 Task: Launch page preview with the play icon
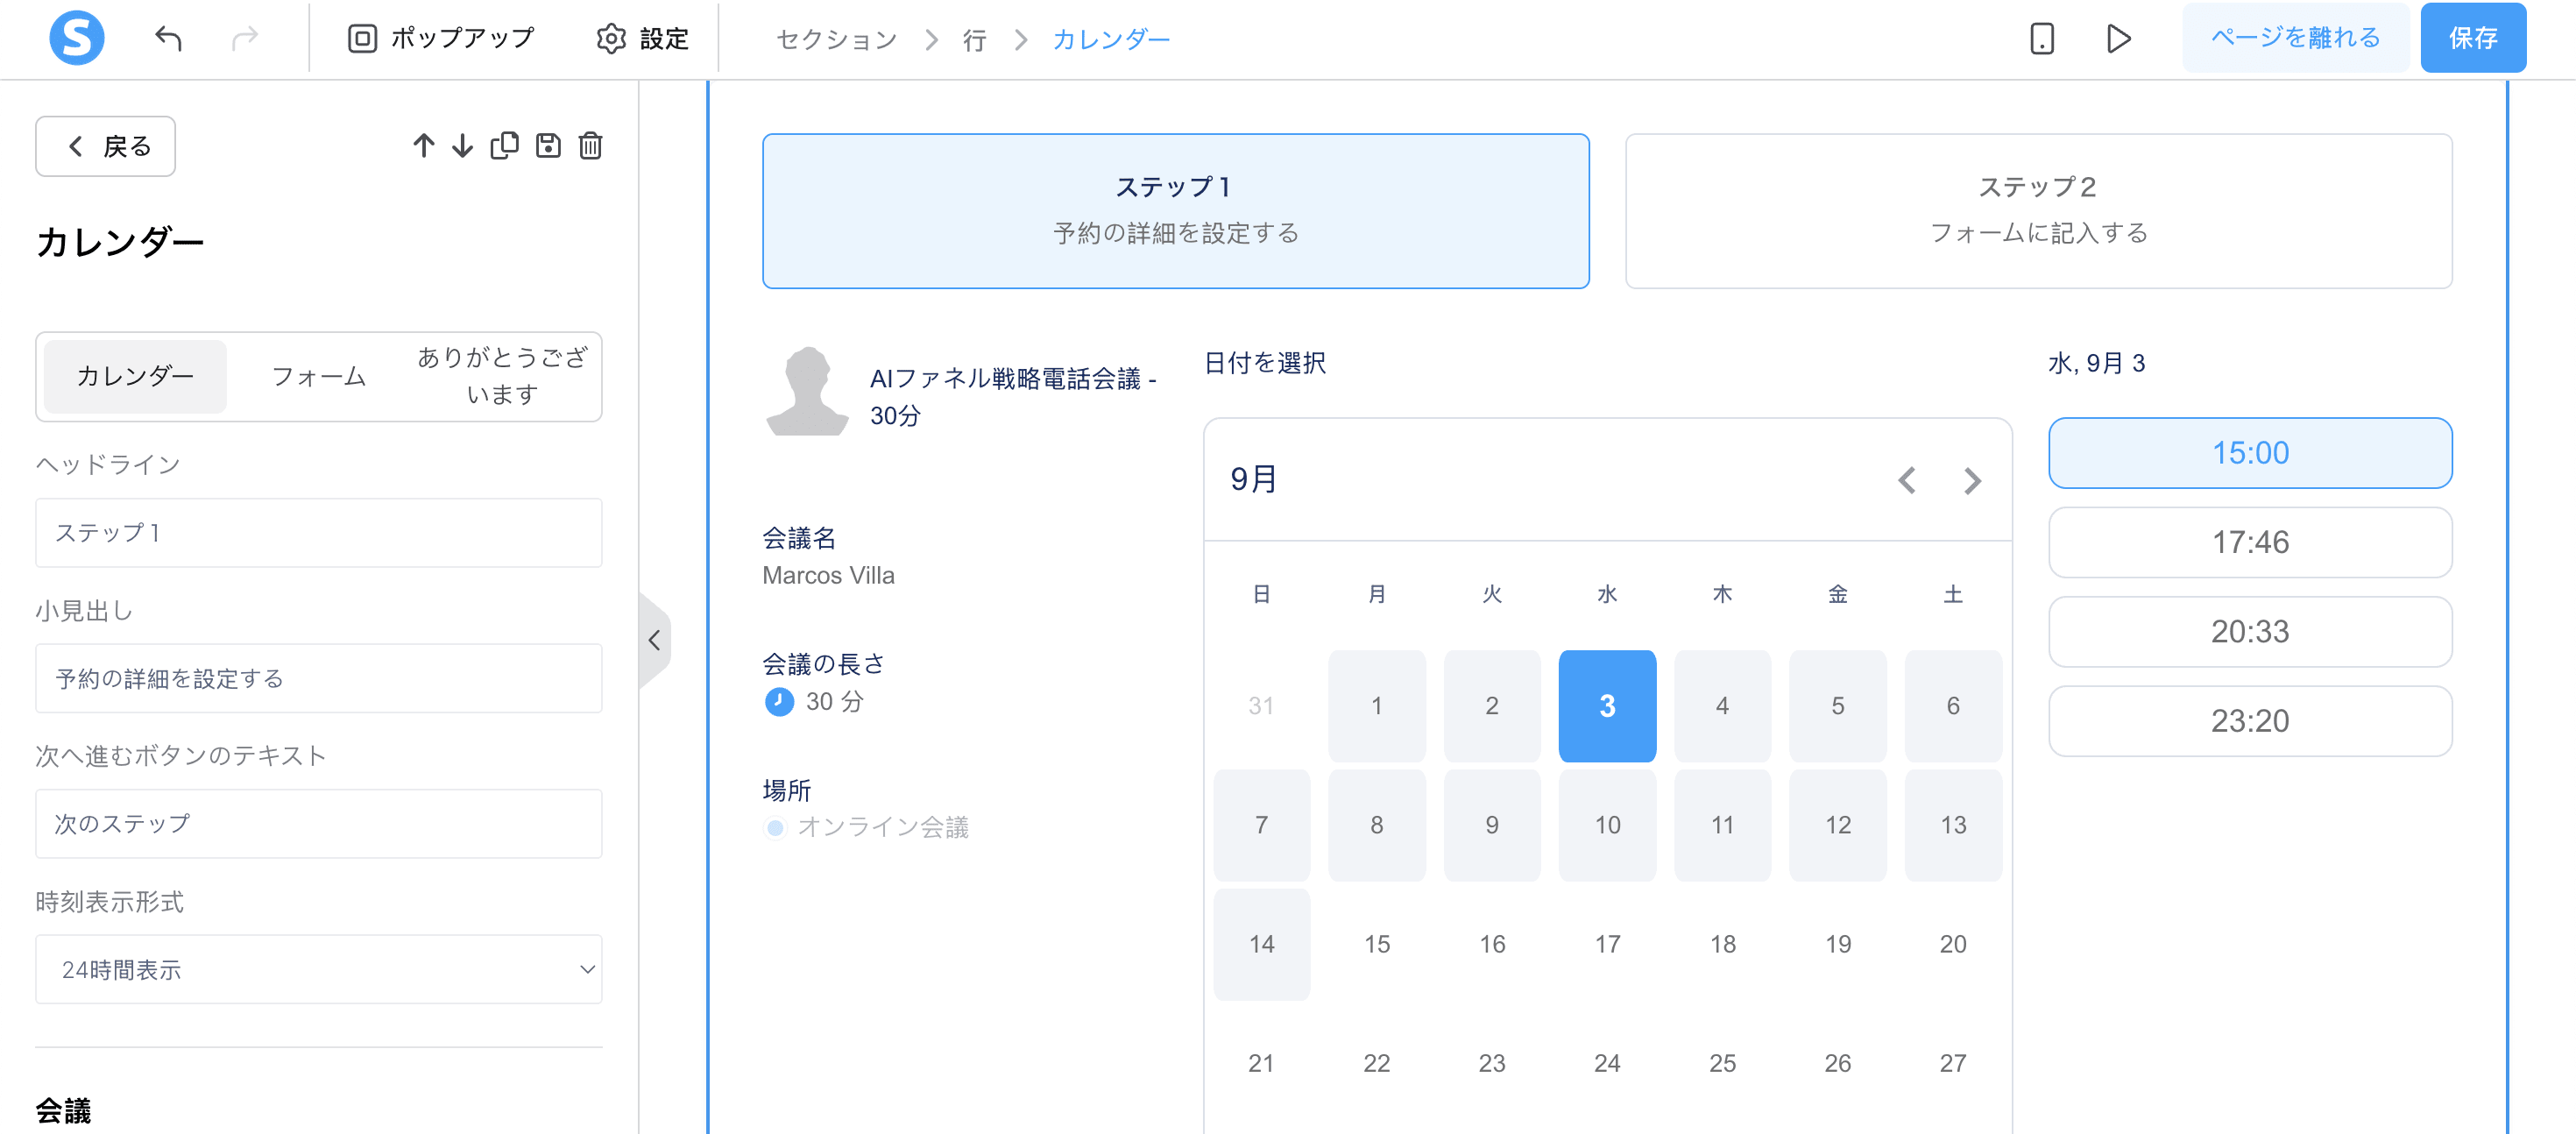point(2117,38)
